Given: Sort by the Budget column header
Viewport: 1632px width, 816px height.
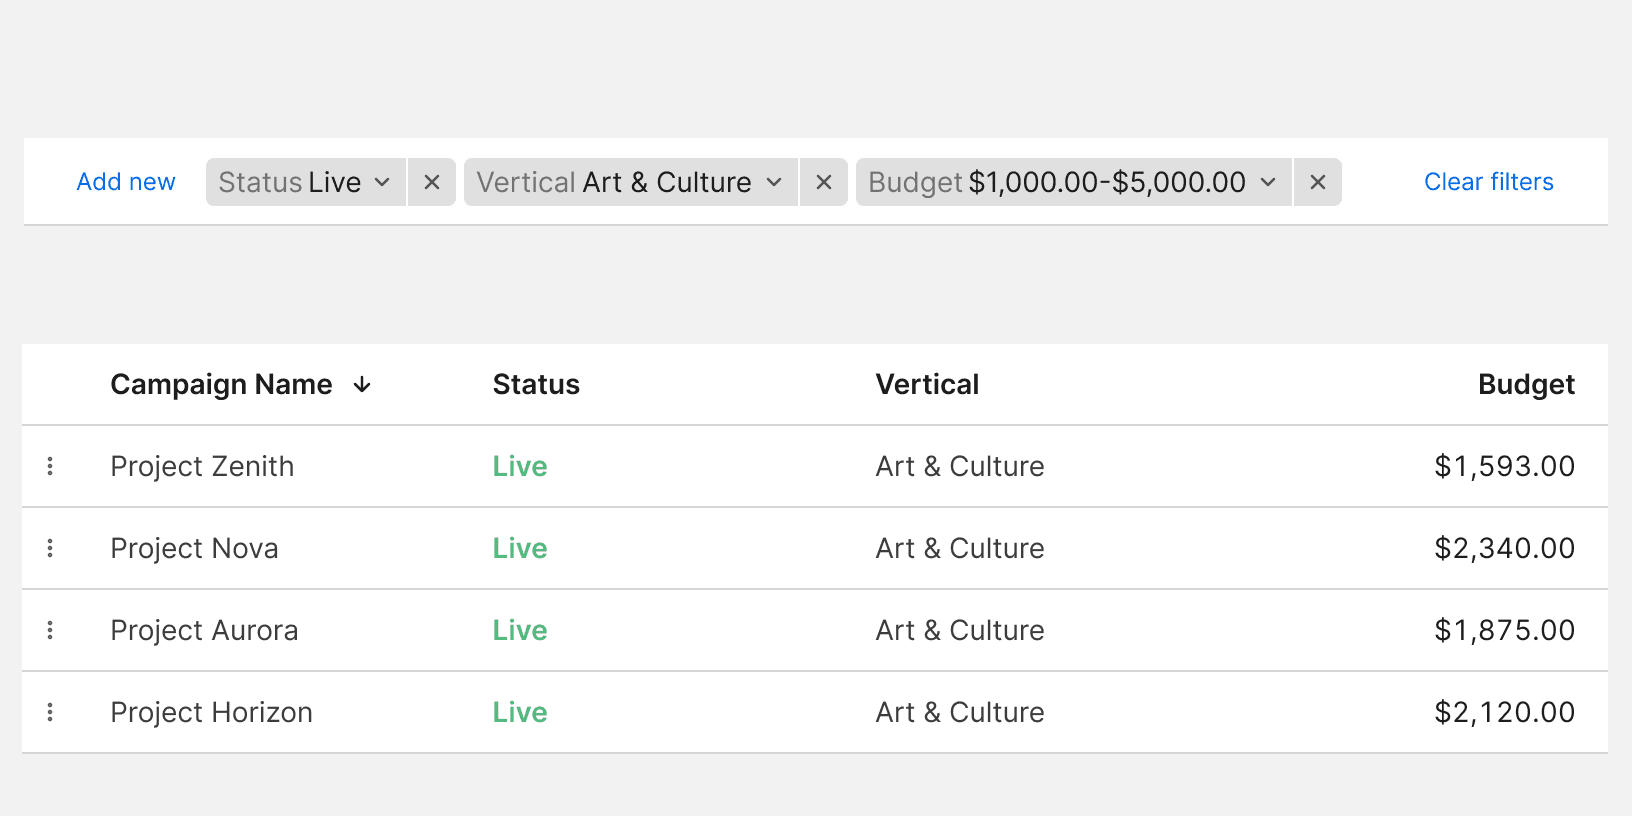Looking at the screenshot, I should click(1526, 385).
